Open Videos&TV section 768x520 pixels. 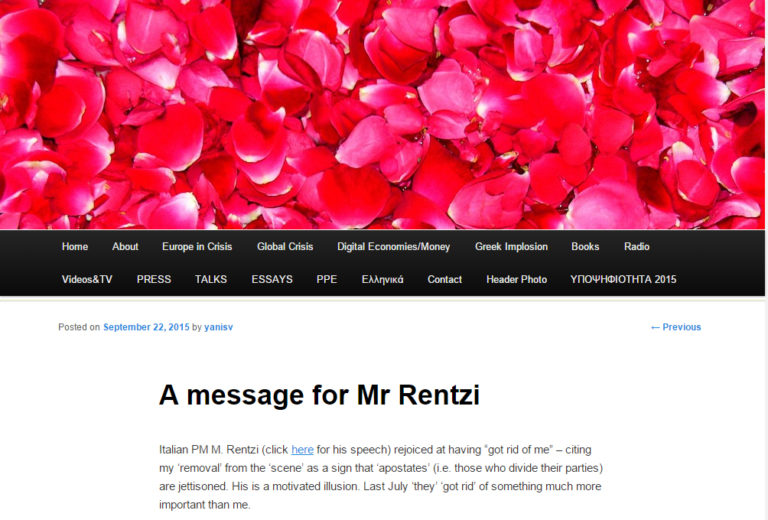[x=87, y=280]
